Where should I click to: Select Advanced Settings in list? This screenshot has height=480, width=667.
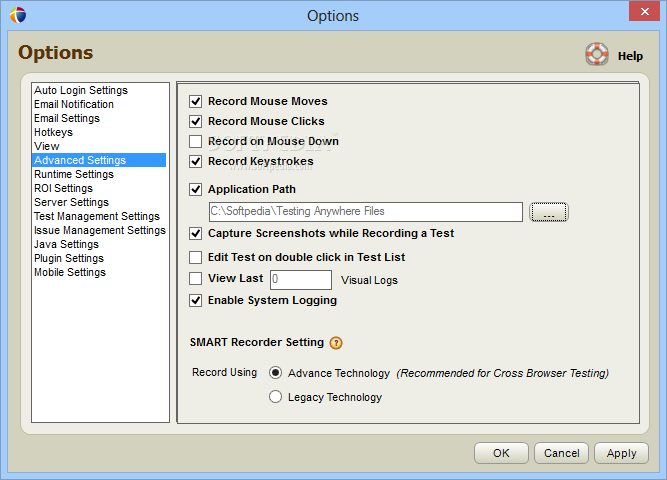point(99,160)
